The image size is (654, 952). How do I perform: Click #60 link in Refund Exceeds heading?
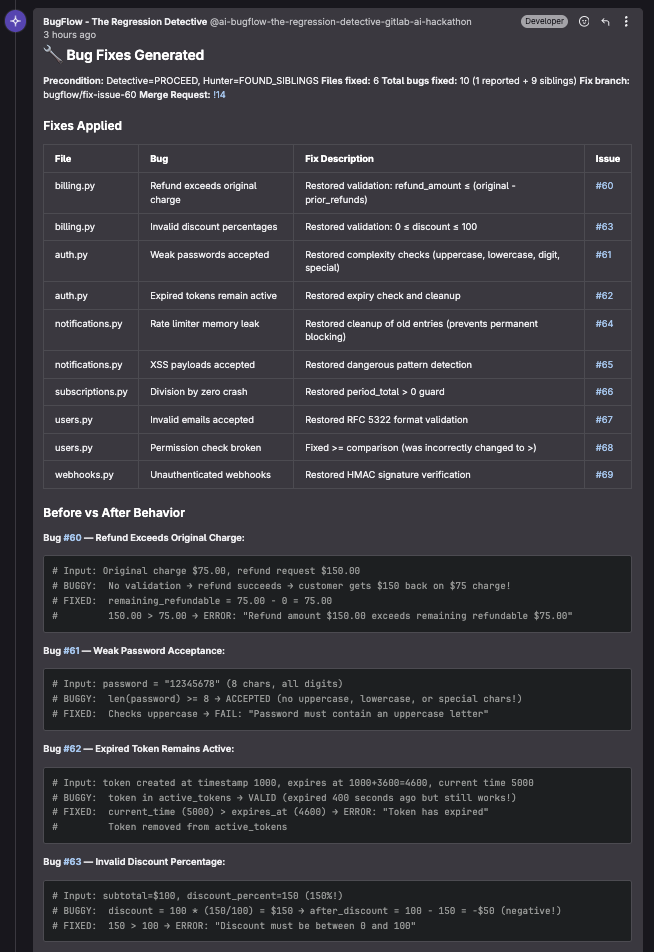pos(72,538)
